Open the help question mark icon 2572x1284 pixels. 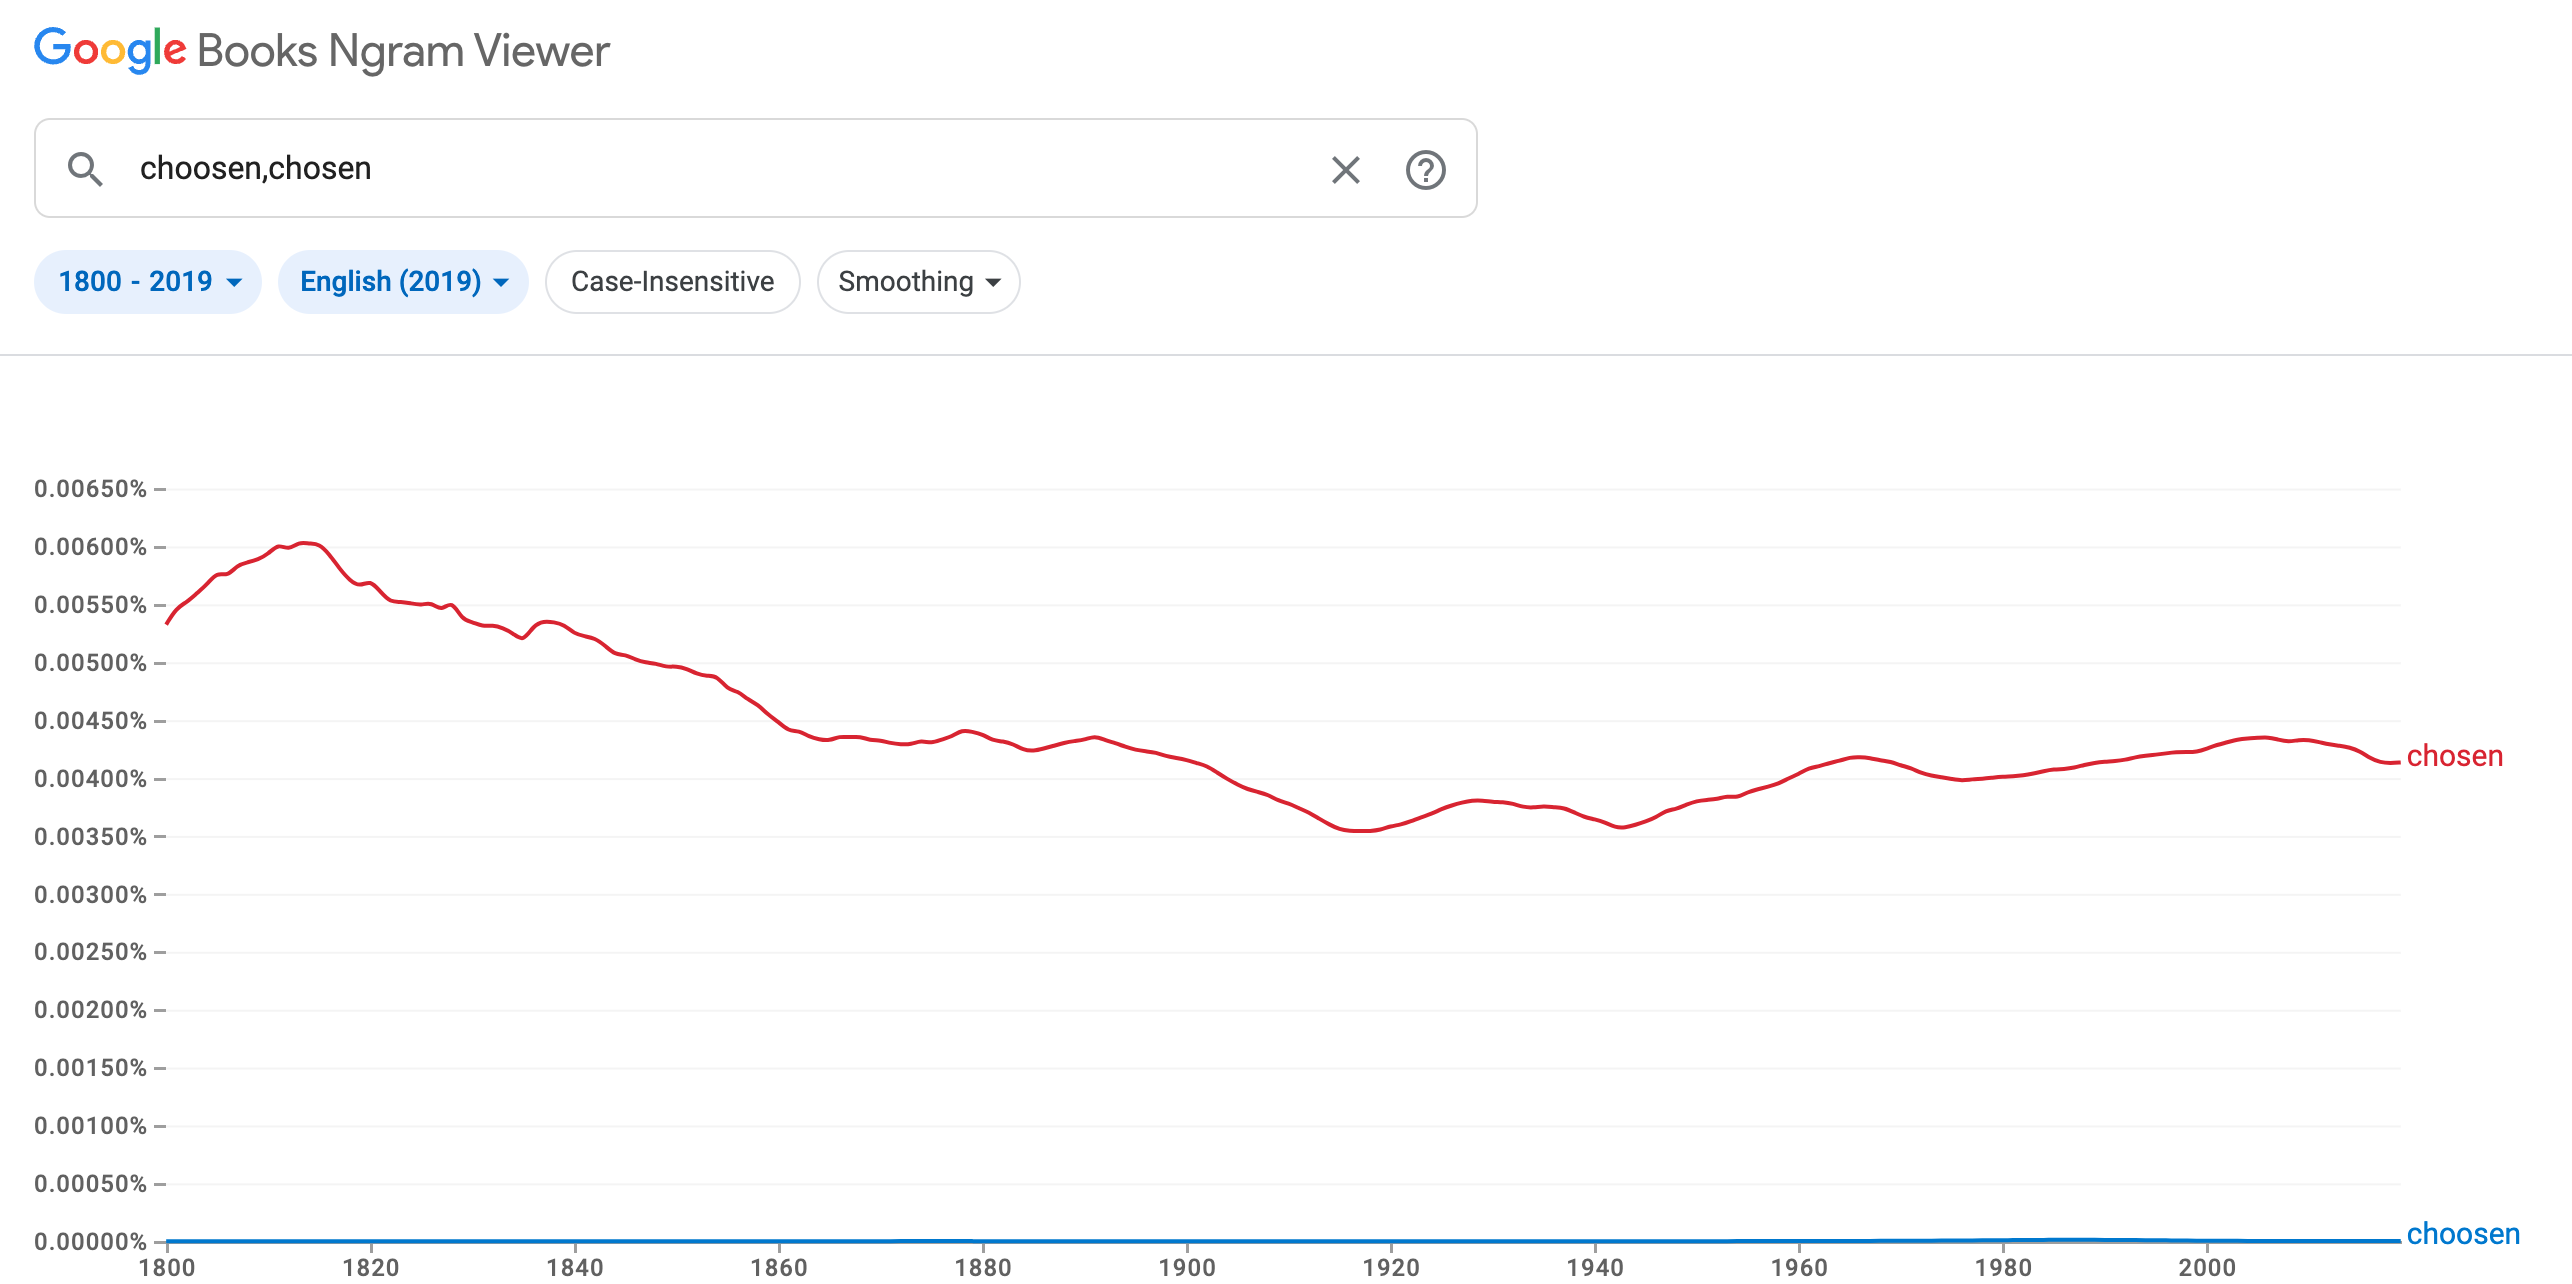[1426, 170]
